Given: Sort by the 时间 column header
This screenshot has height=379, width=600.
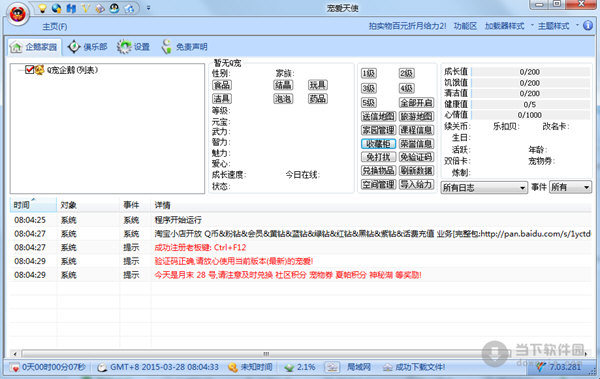Looking at the screenshot, I should (x=33, y=205).
